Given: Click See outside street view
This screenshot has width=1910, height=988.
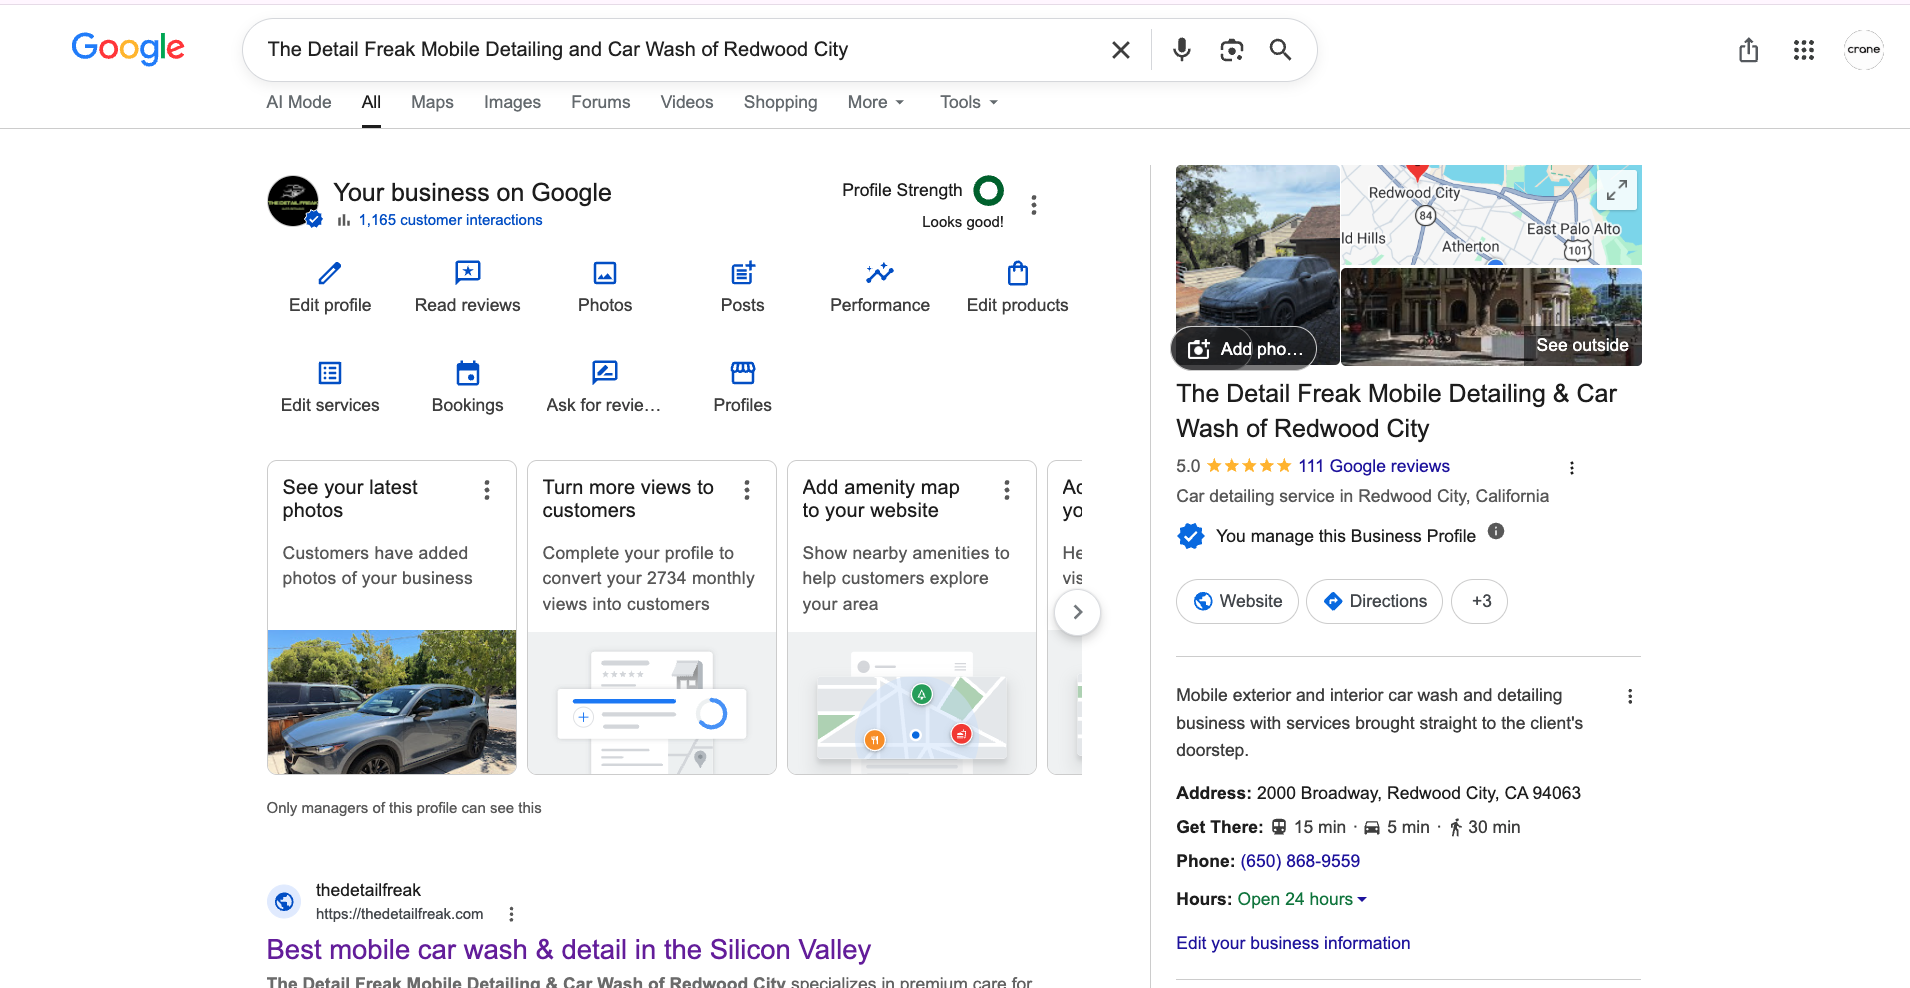Looking at the screenshot, I should [x=1582, y=345].
